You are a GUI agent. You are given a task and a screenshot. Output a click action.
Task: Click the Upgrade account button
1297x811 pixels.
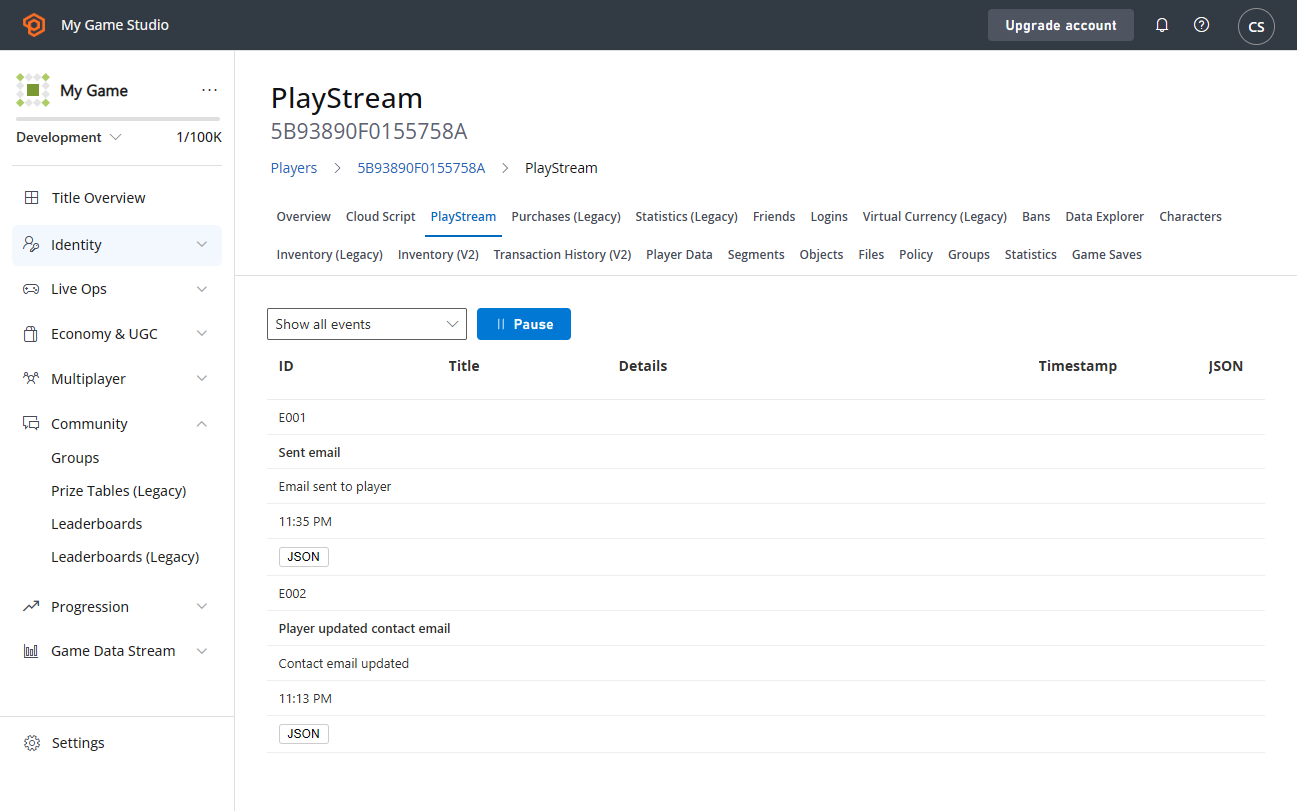[x=1061, y=25]
